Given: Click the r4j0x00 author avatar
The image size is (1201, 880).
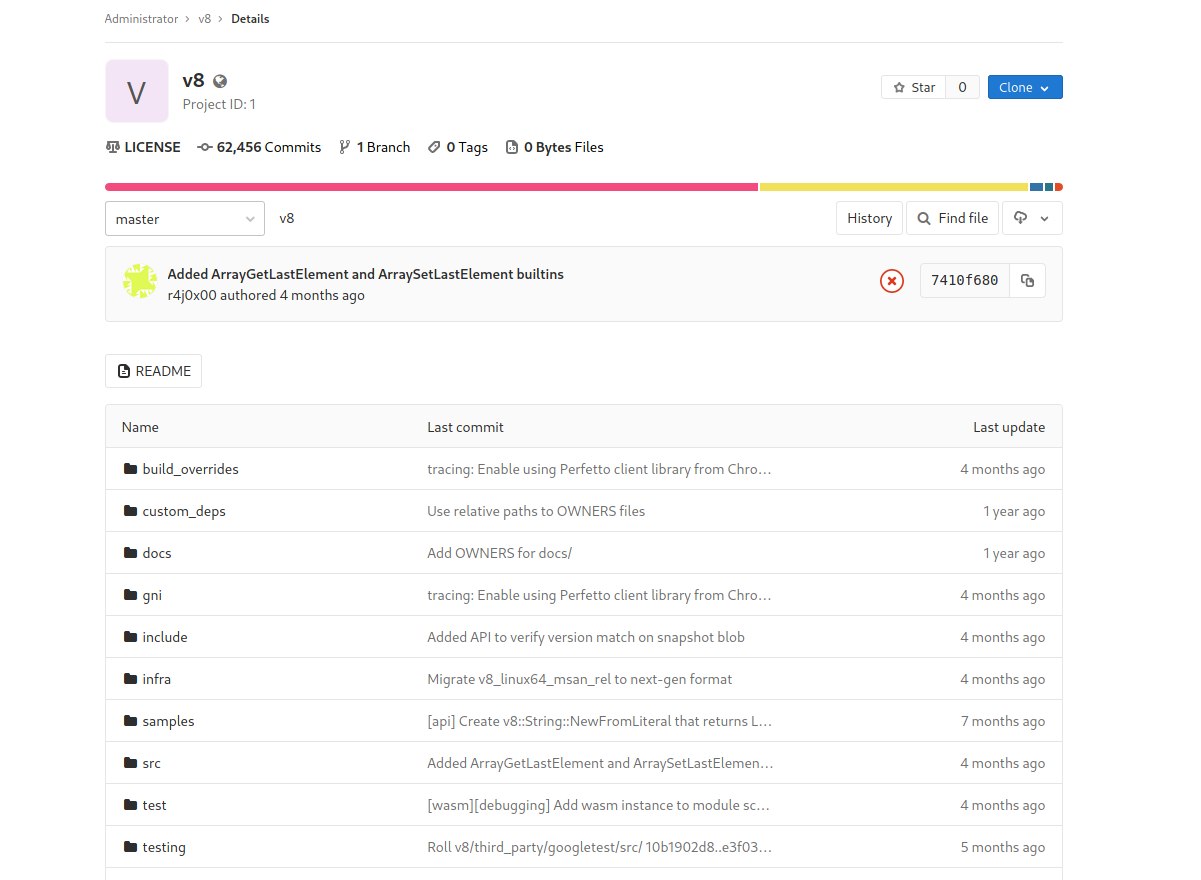Looking at the screenshot, I should tap(139, 281).
